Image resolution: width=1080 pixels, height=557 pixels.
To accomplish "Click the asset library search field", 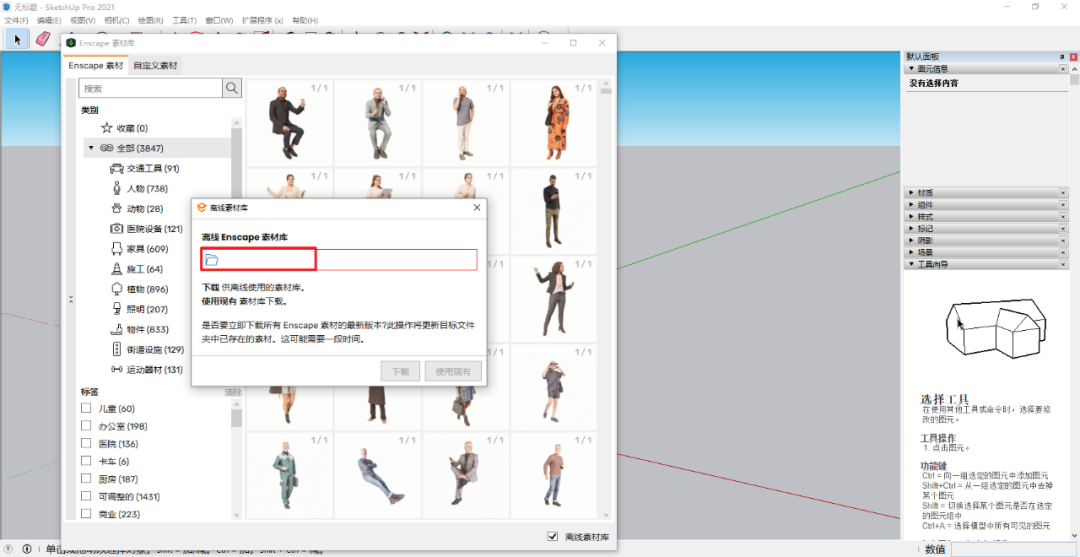I will click(150, 89).
